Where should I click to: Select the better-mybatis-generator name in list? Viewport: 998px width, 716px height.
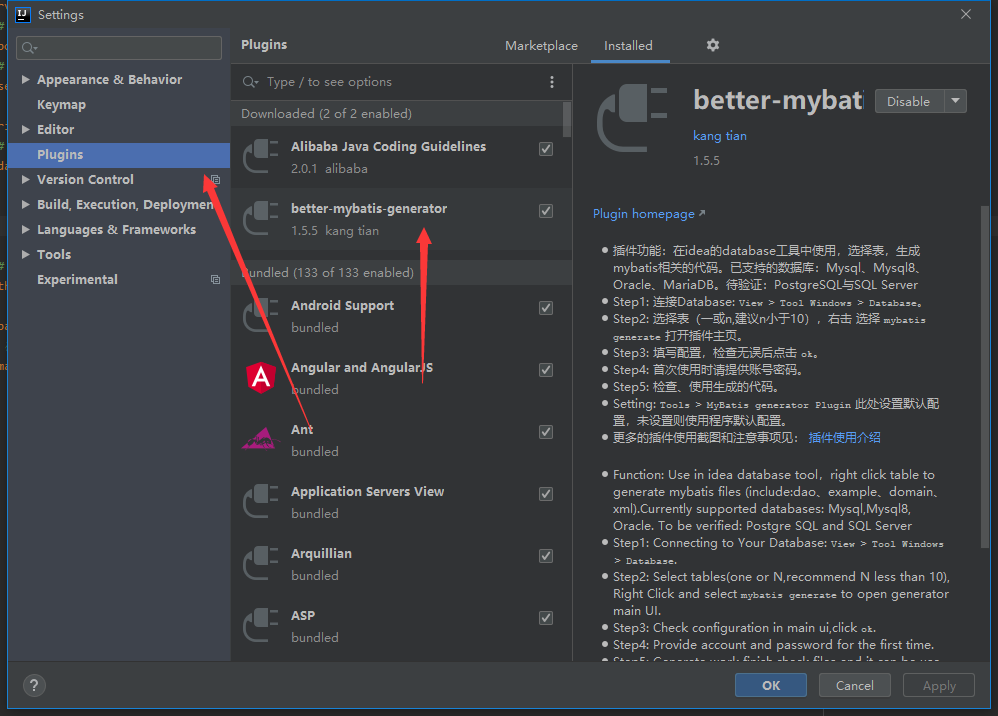[369, 209]
